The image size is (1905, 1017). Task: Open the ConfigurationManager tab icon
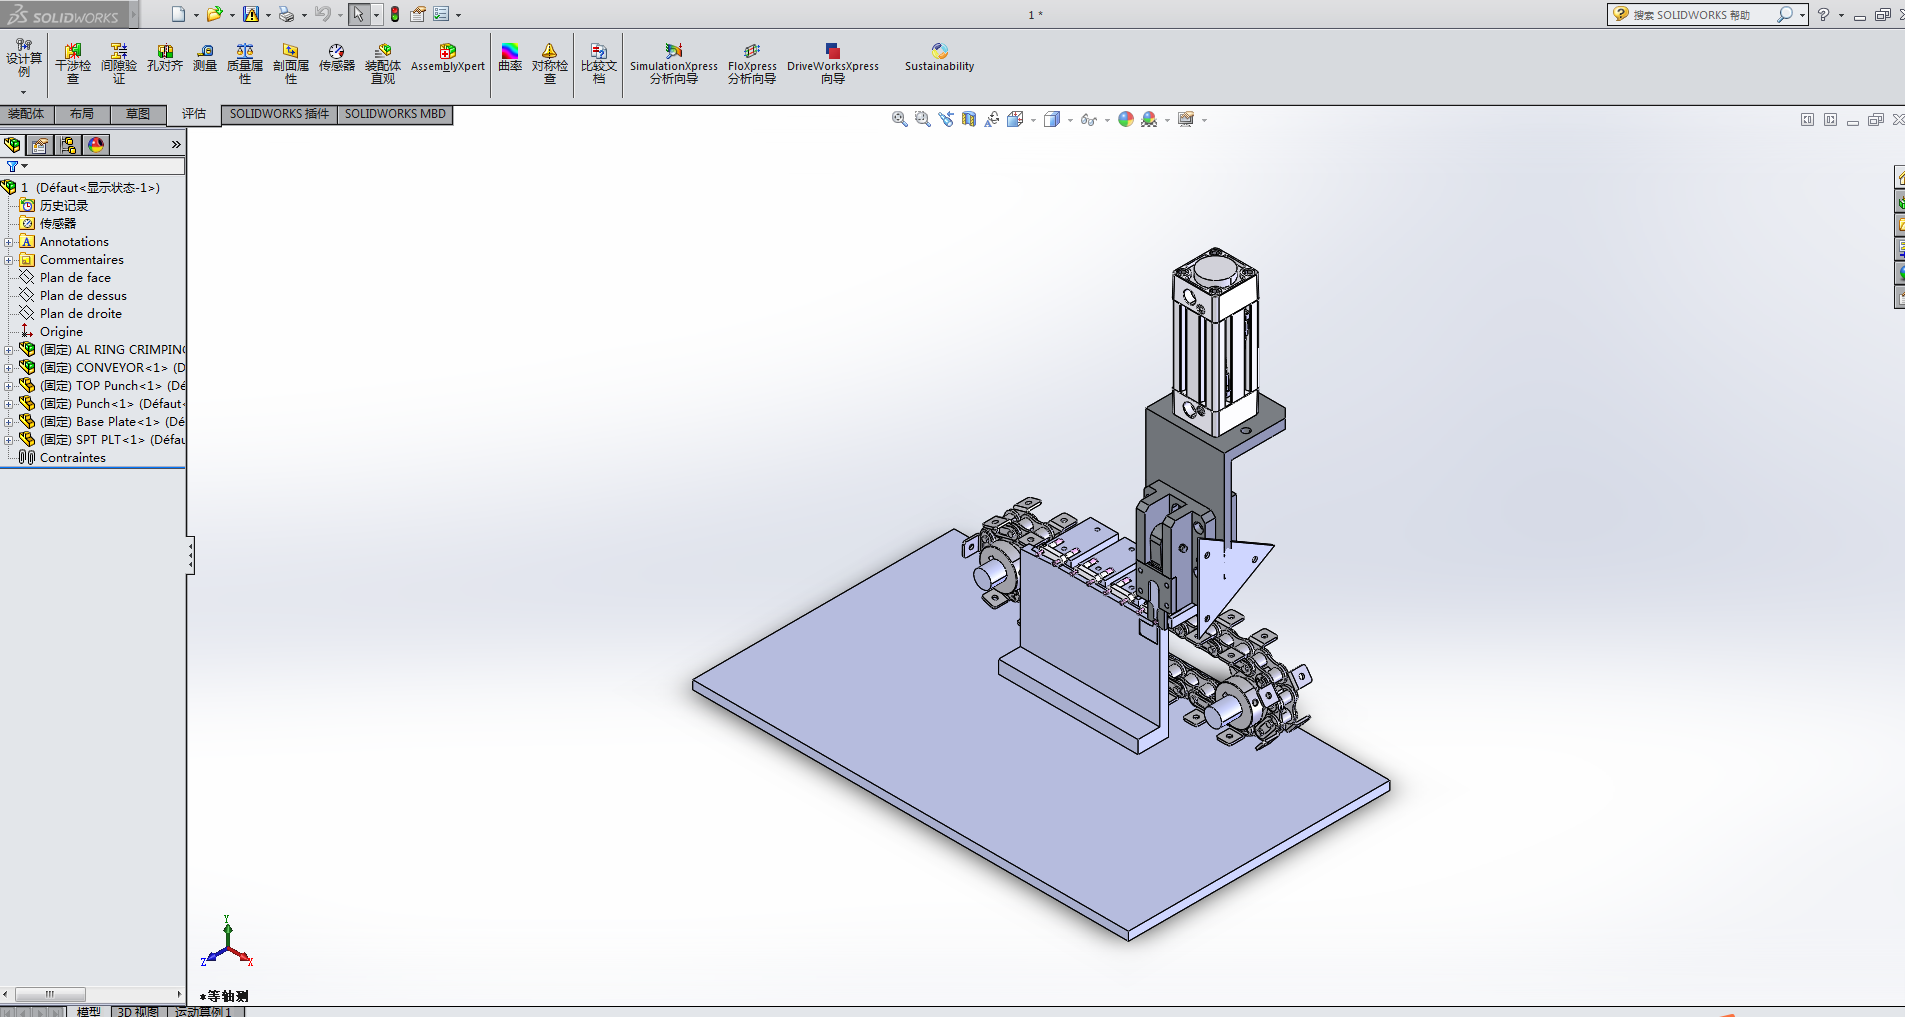tap(68, 145)
